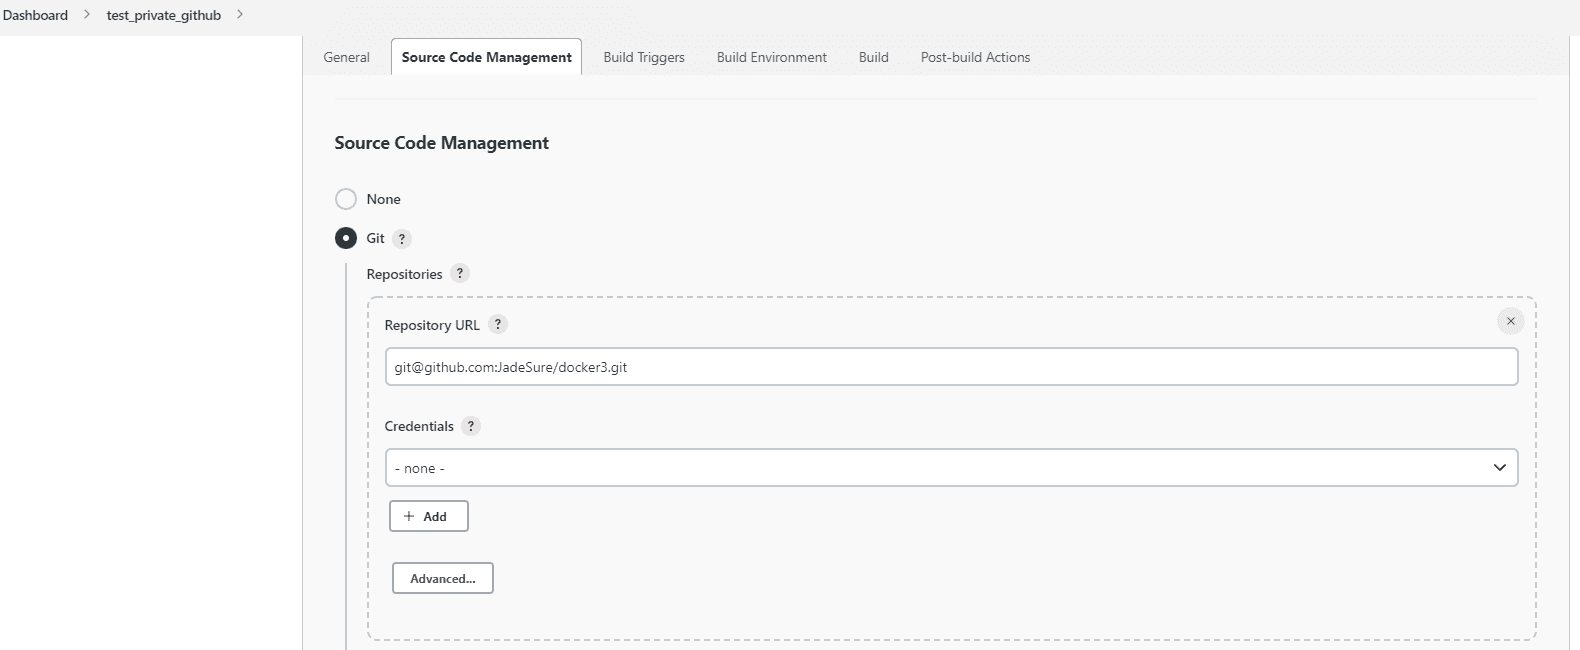Remove the repository with the X button

coord(1510,321)
